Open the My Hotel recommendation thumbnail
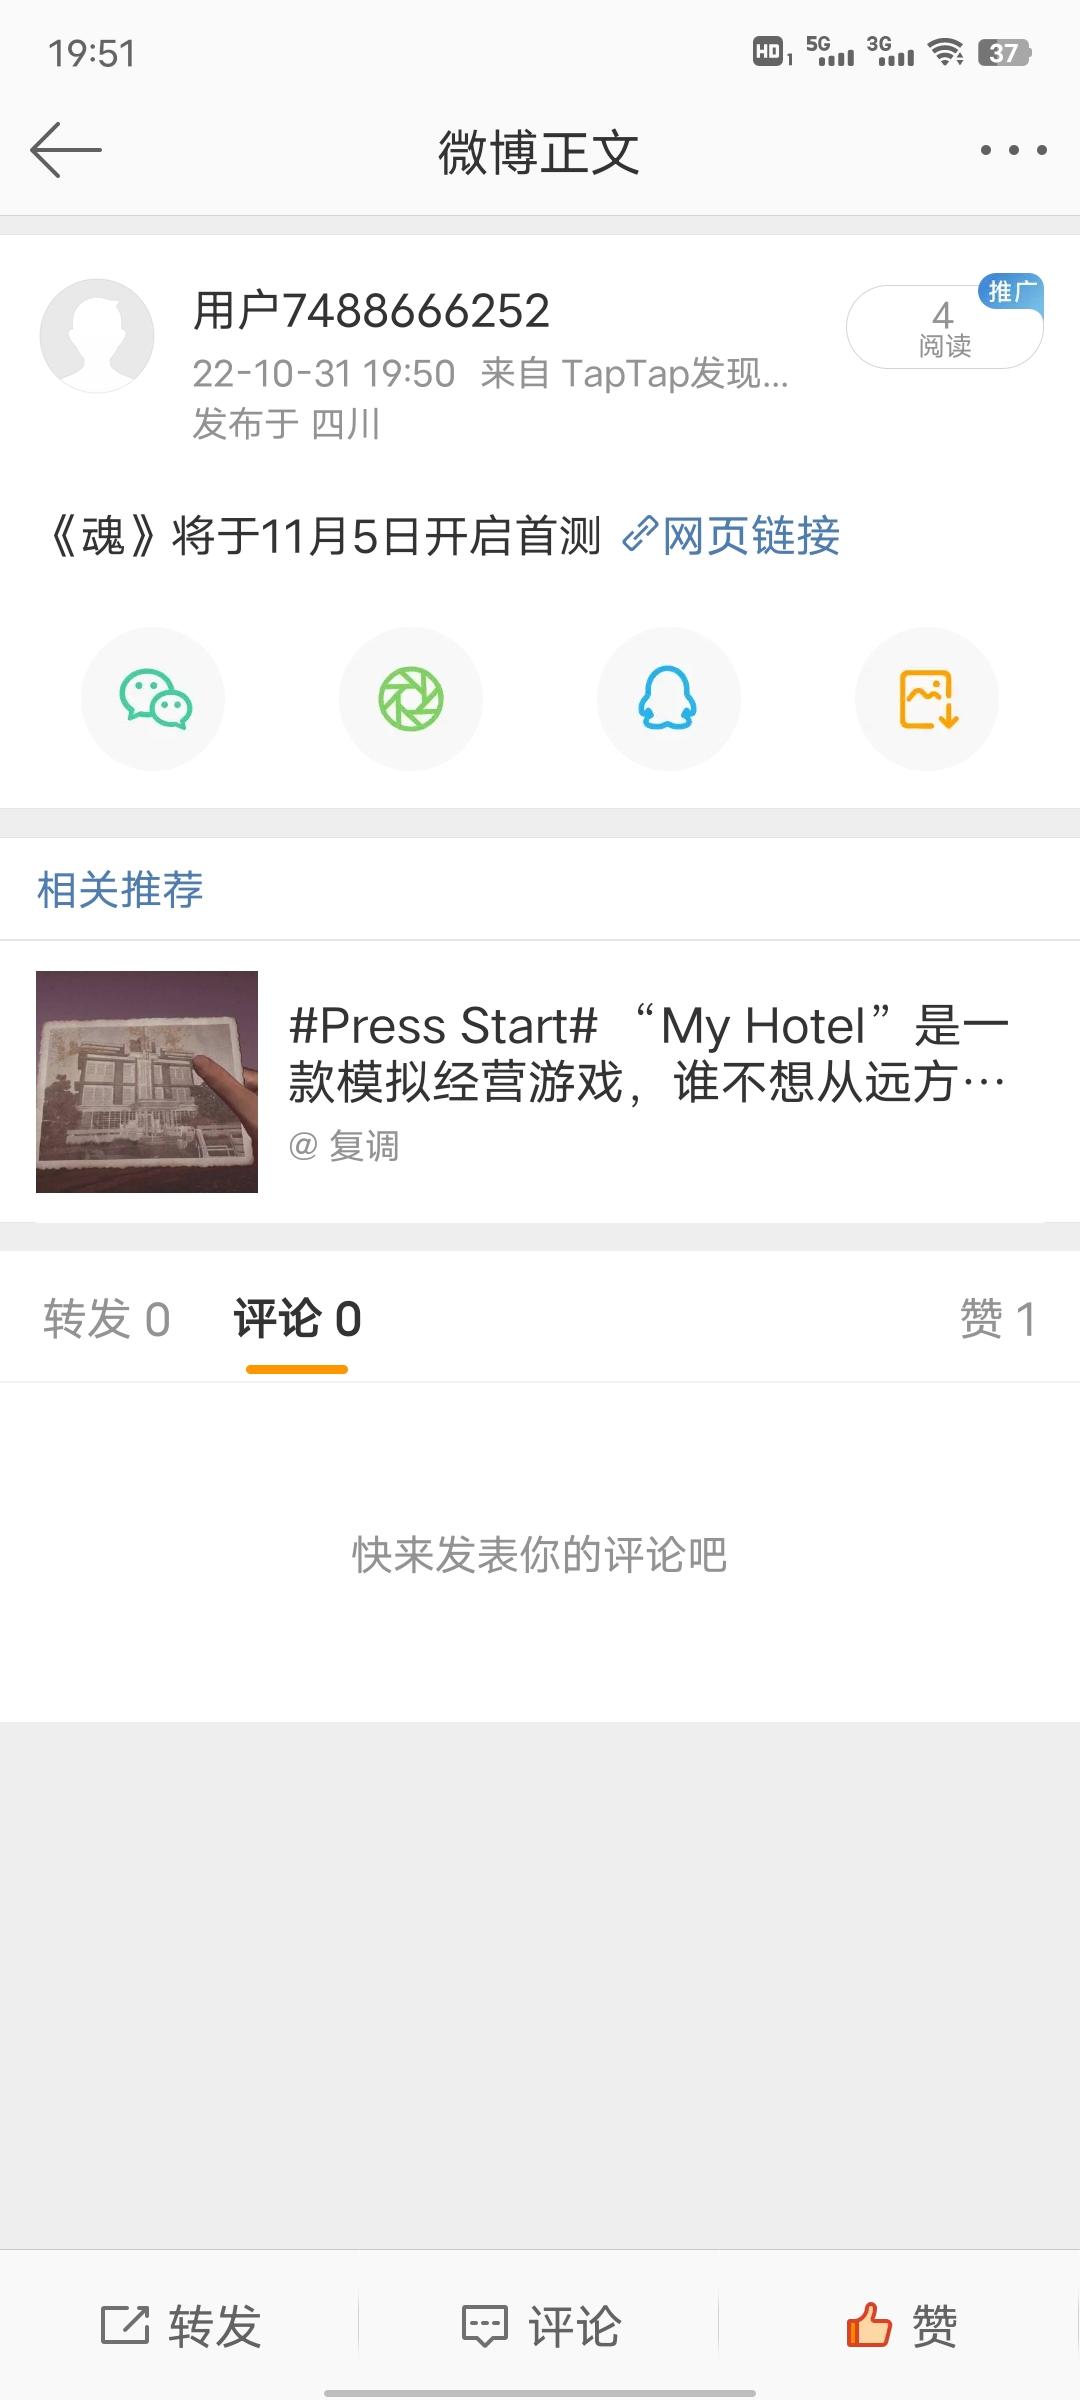Viewport: 1080px width, 2400px height. pyautogui.click(x=147, y=1082)
